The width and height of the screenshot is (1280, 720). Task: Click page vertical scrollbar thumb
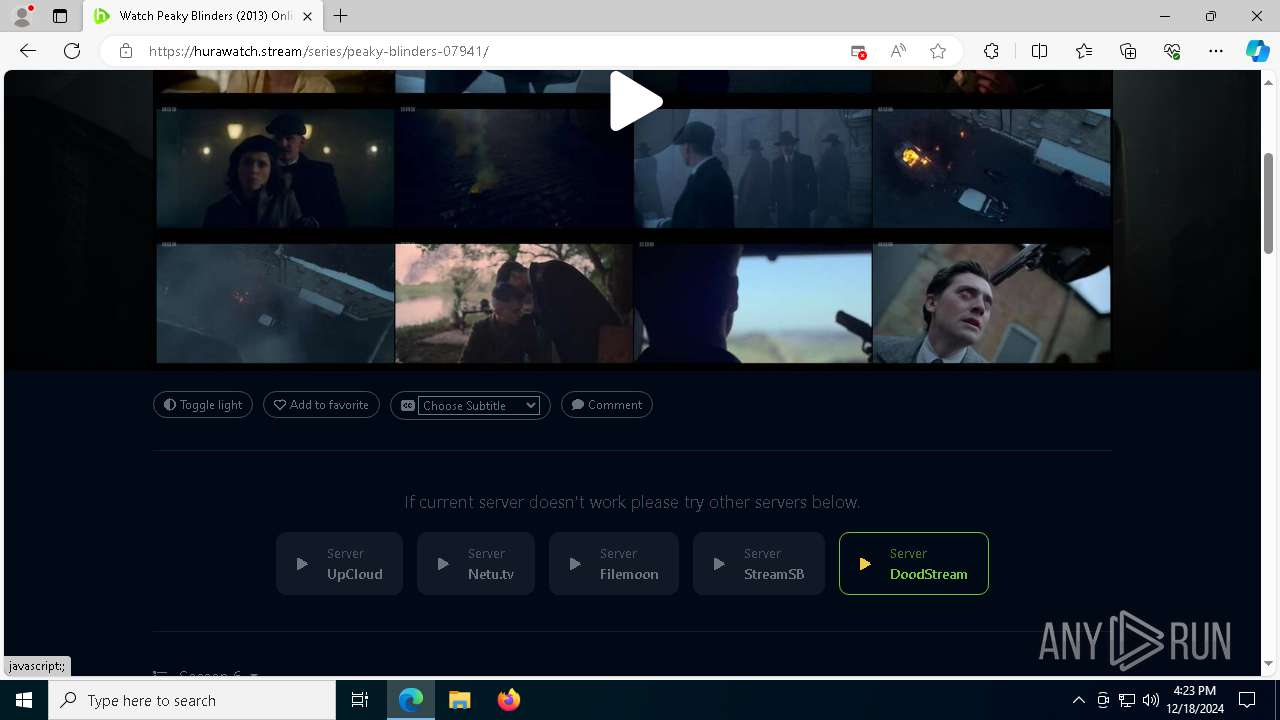click(x=1269, y=203)
